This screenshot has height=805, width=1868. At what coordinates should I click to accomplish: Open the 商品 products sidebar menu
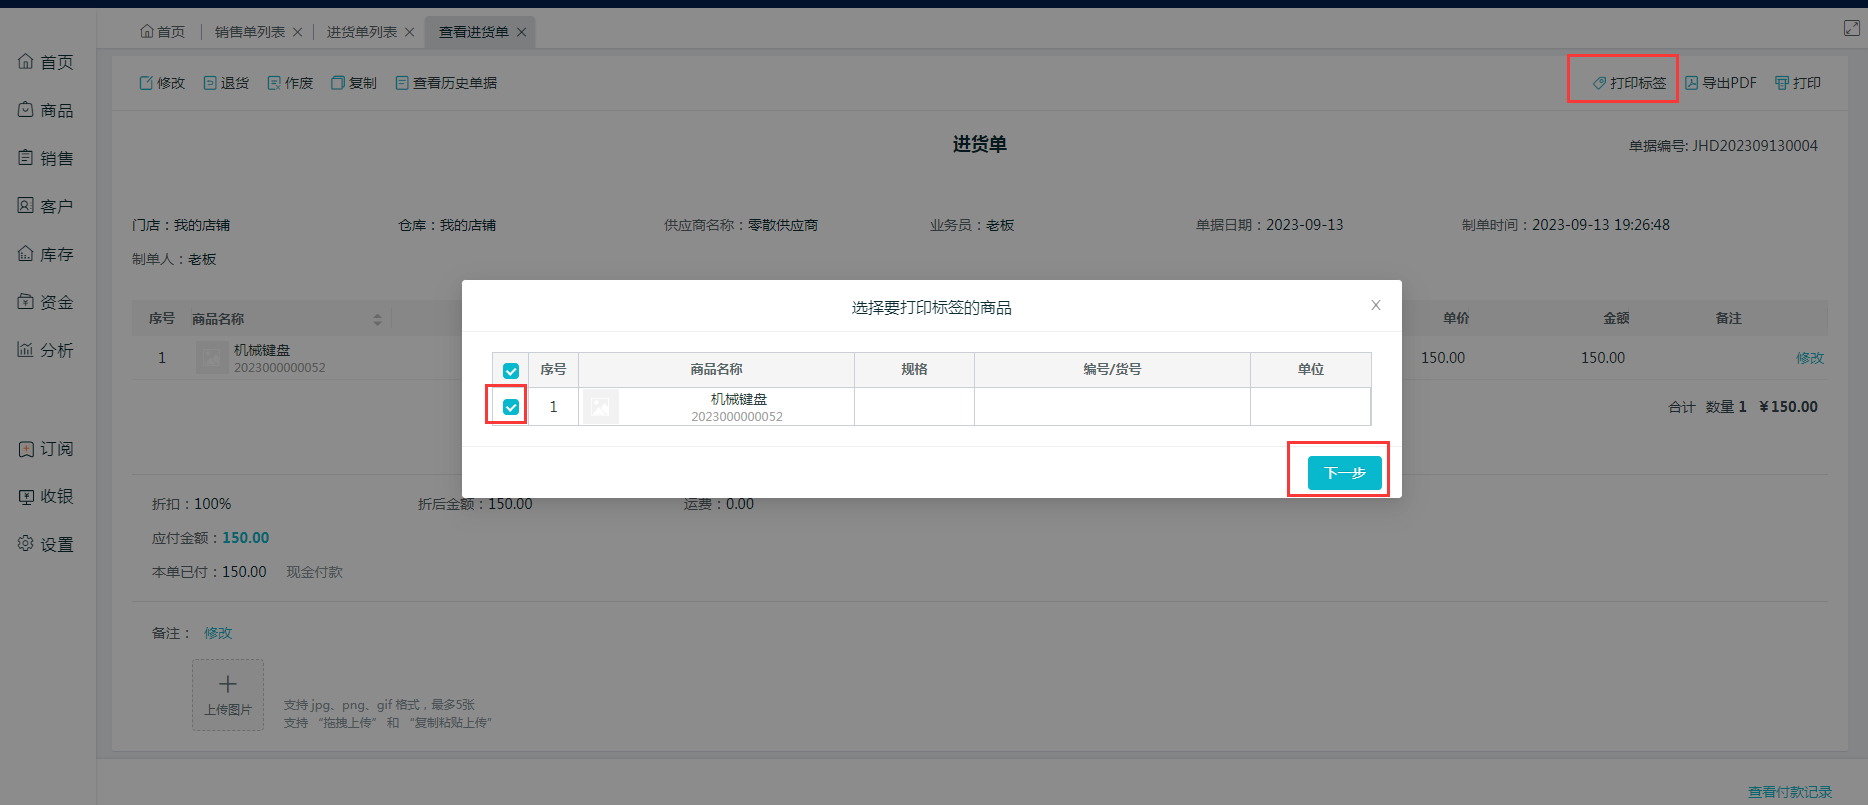click(46, 110)
